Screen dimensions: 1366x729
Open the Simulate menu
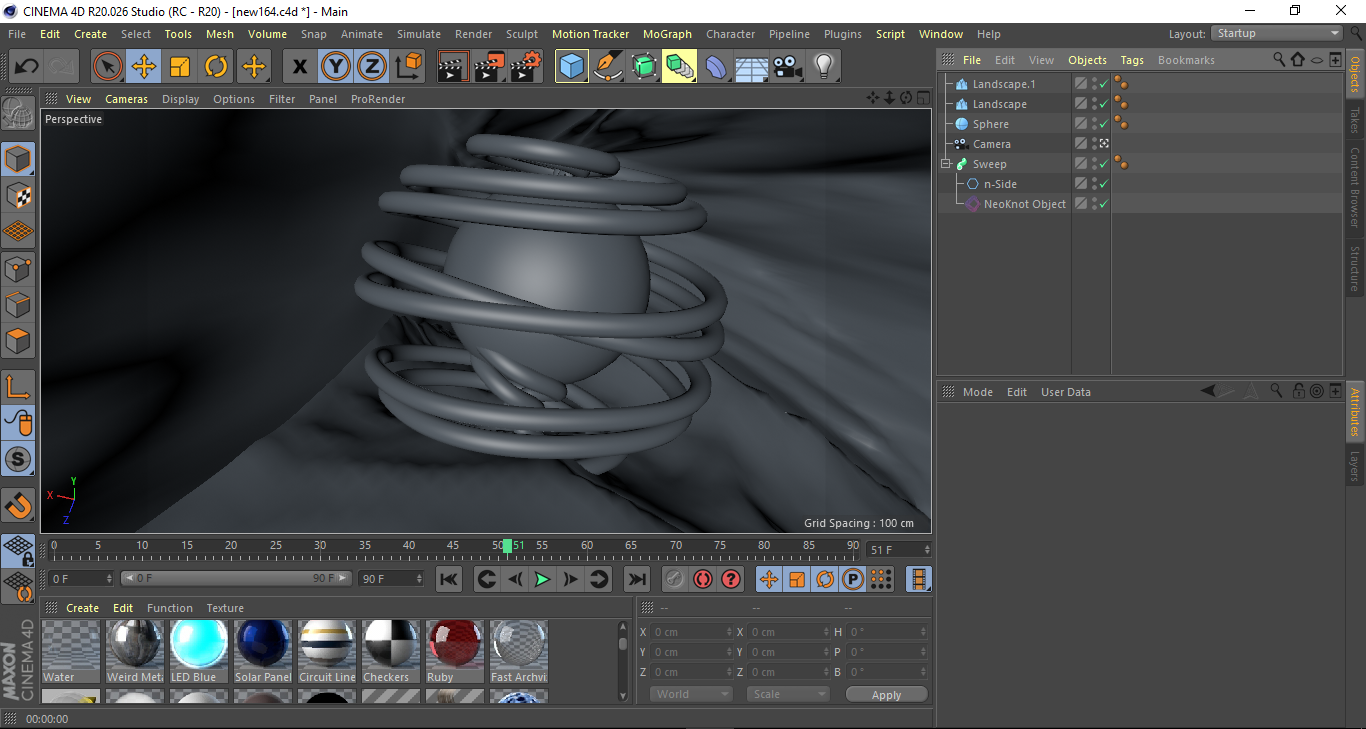pyautogui.click(x=418, y=34)
